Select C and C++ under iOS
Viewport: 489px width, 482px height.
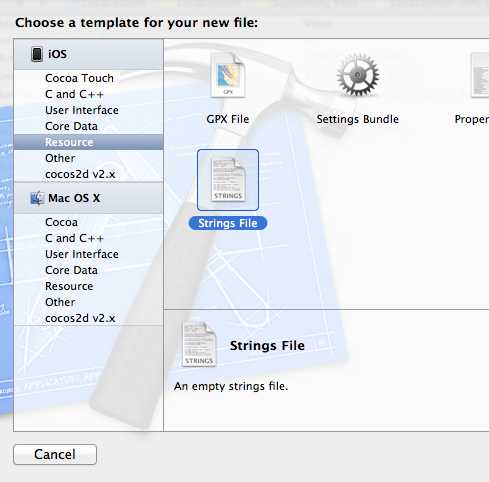[x=89, y=94]
